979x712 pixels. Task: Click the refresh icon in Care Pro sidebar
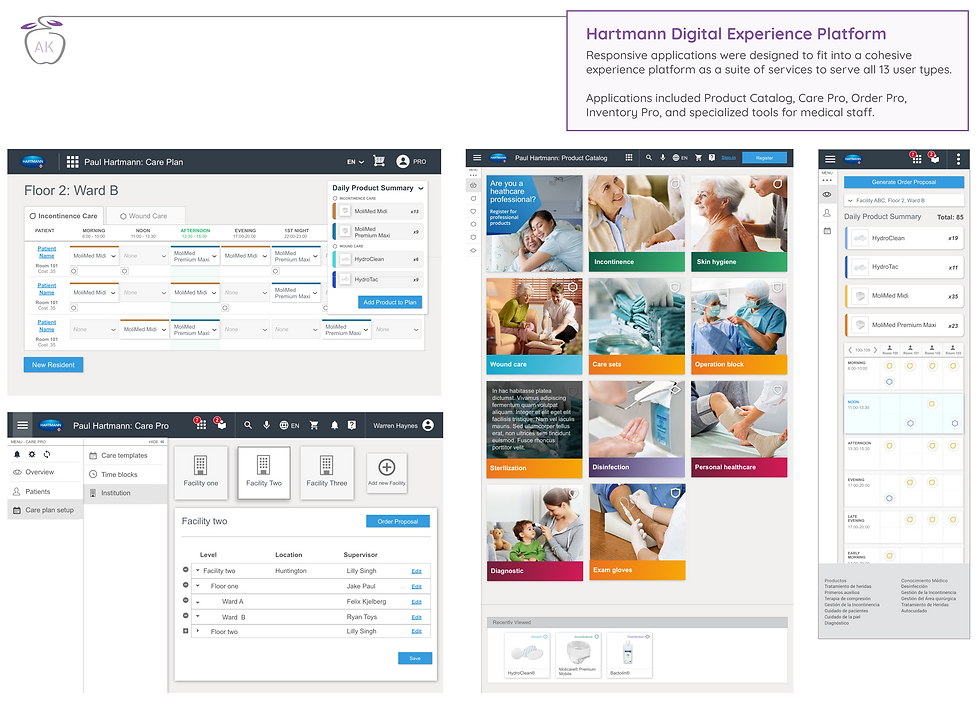(x=47, y=455)
